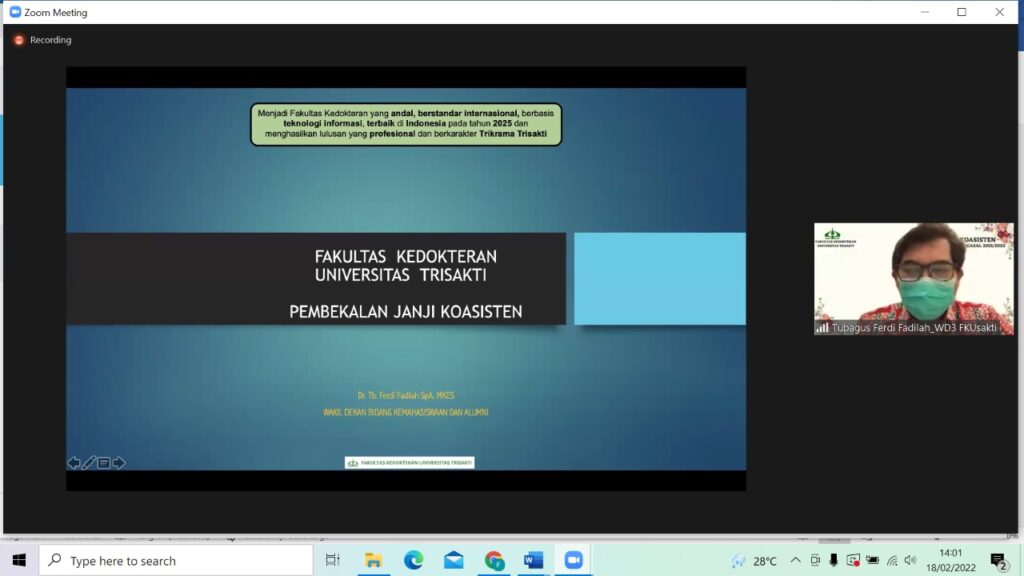Open battery status from the system tray

pyautogui.click(x=872, y=560)
